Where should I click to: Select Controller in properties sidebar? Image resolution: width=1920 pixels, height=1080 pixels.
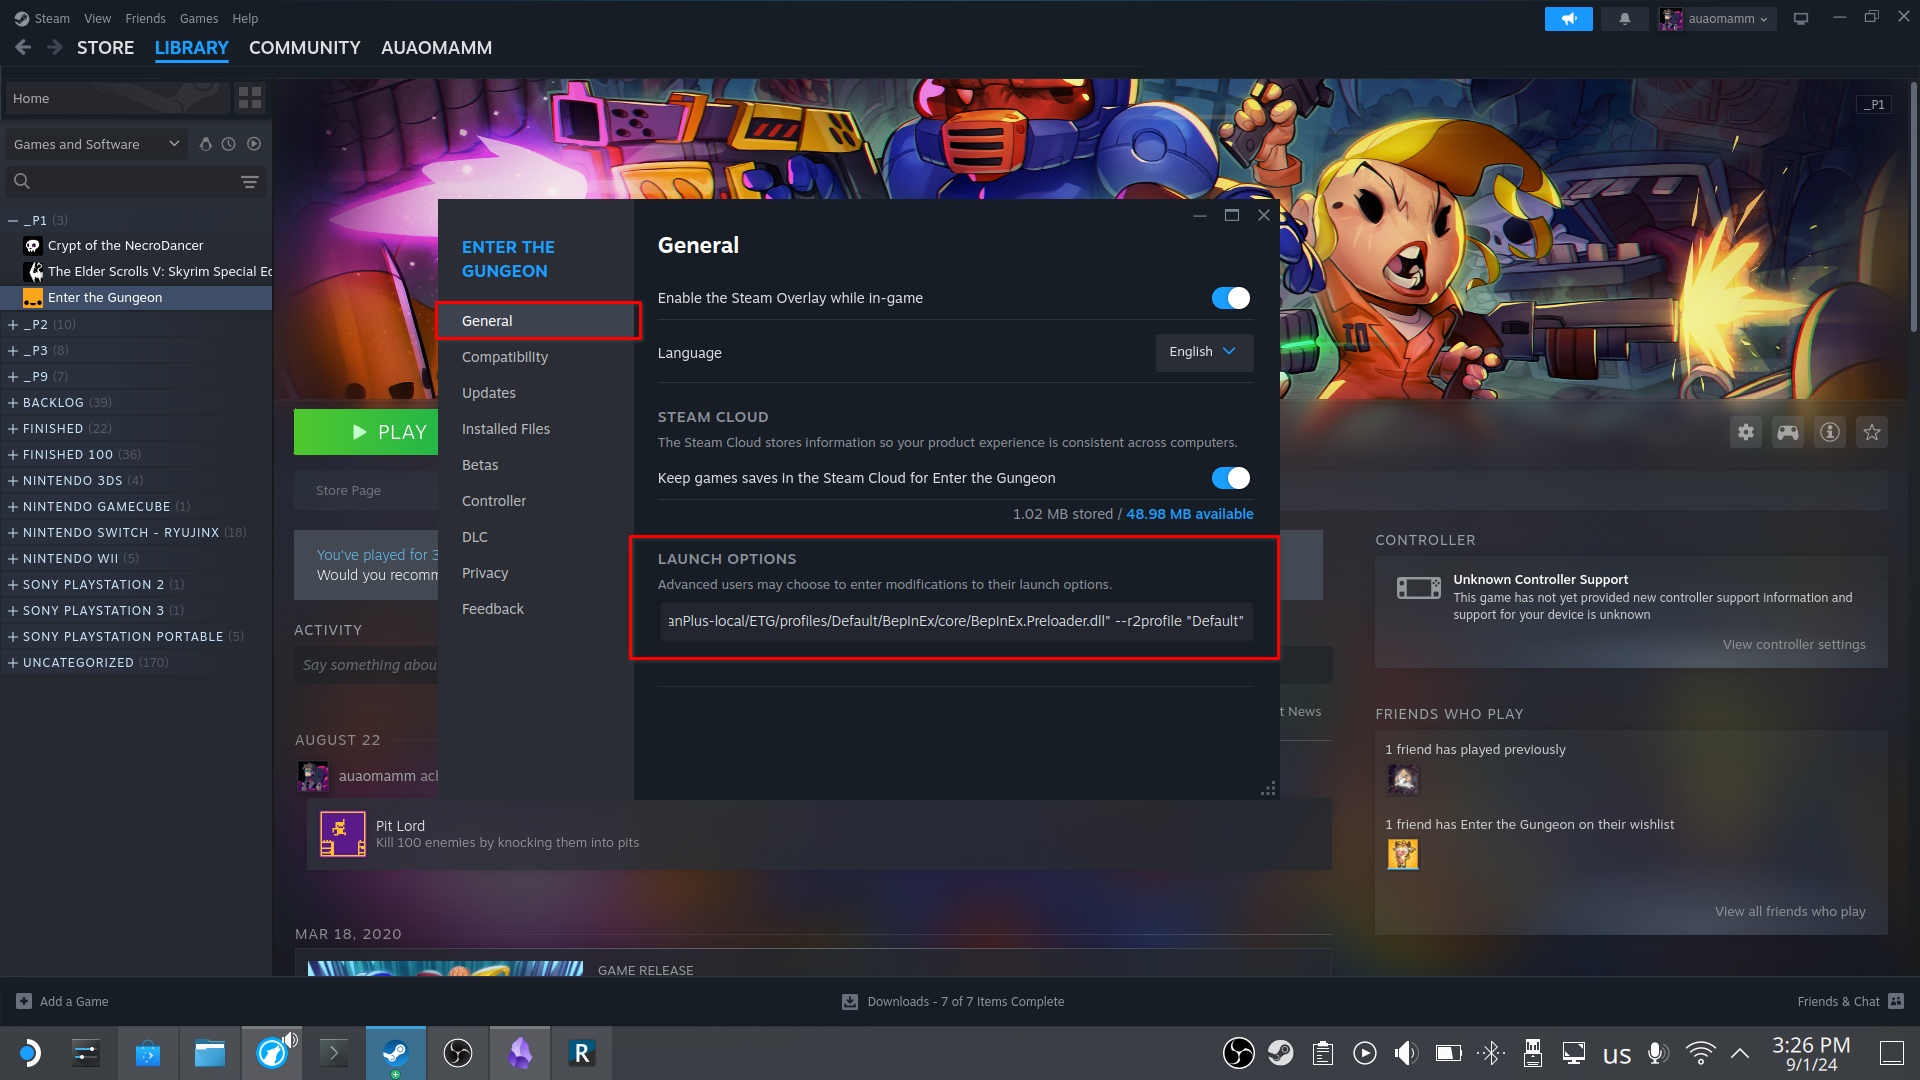pos(536,501)
